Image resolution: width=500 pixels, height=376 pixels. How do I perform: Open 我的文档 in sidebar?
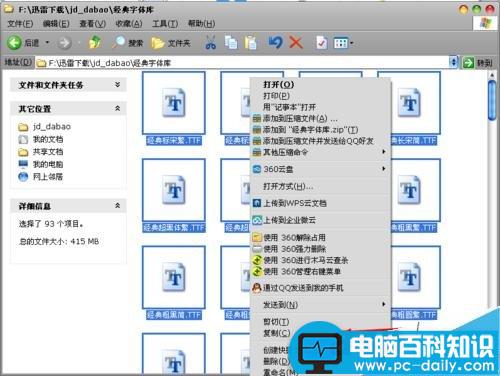[x=40, y=139]
